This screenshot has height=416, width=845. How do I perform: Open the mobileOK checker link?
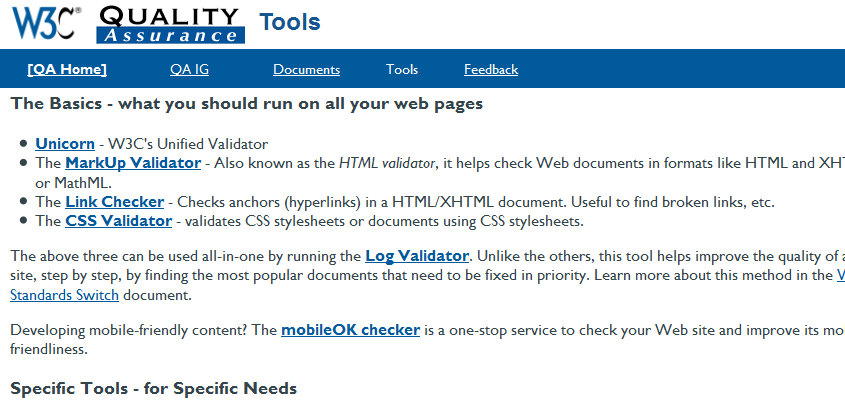(x=350, y=330)
